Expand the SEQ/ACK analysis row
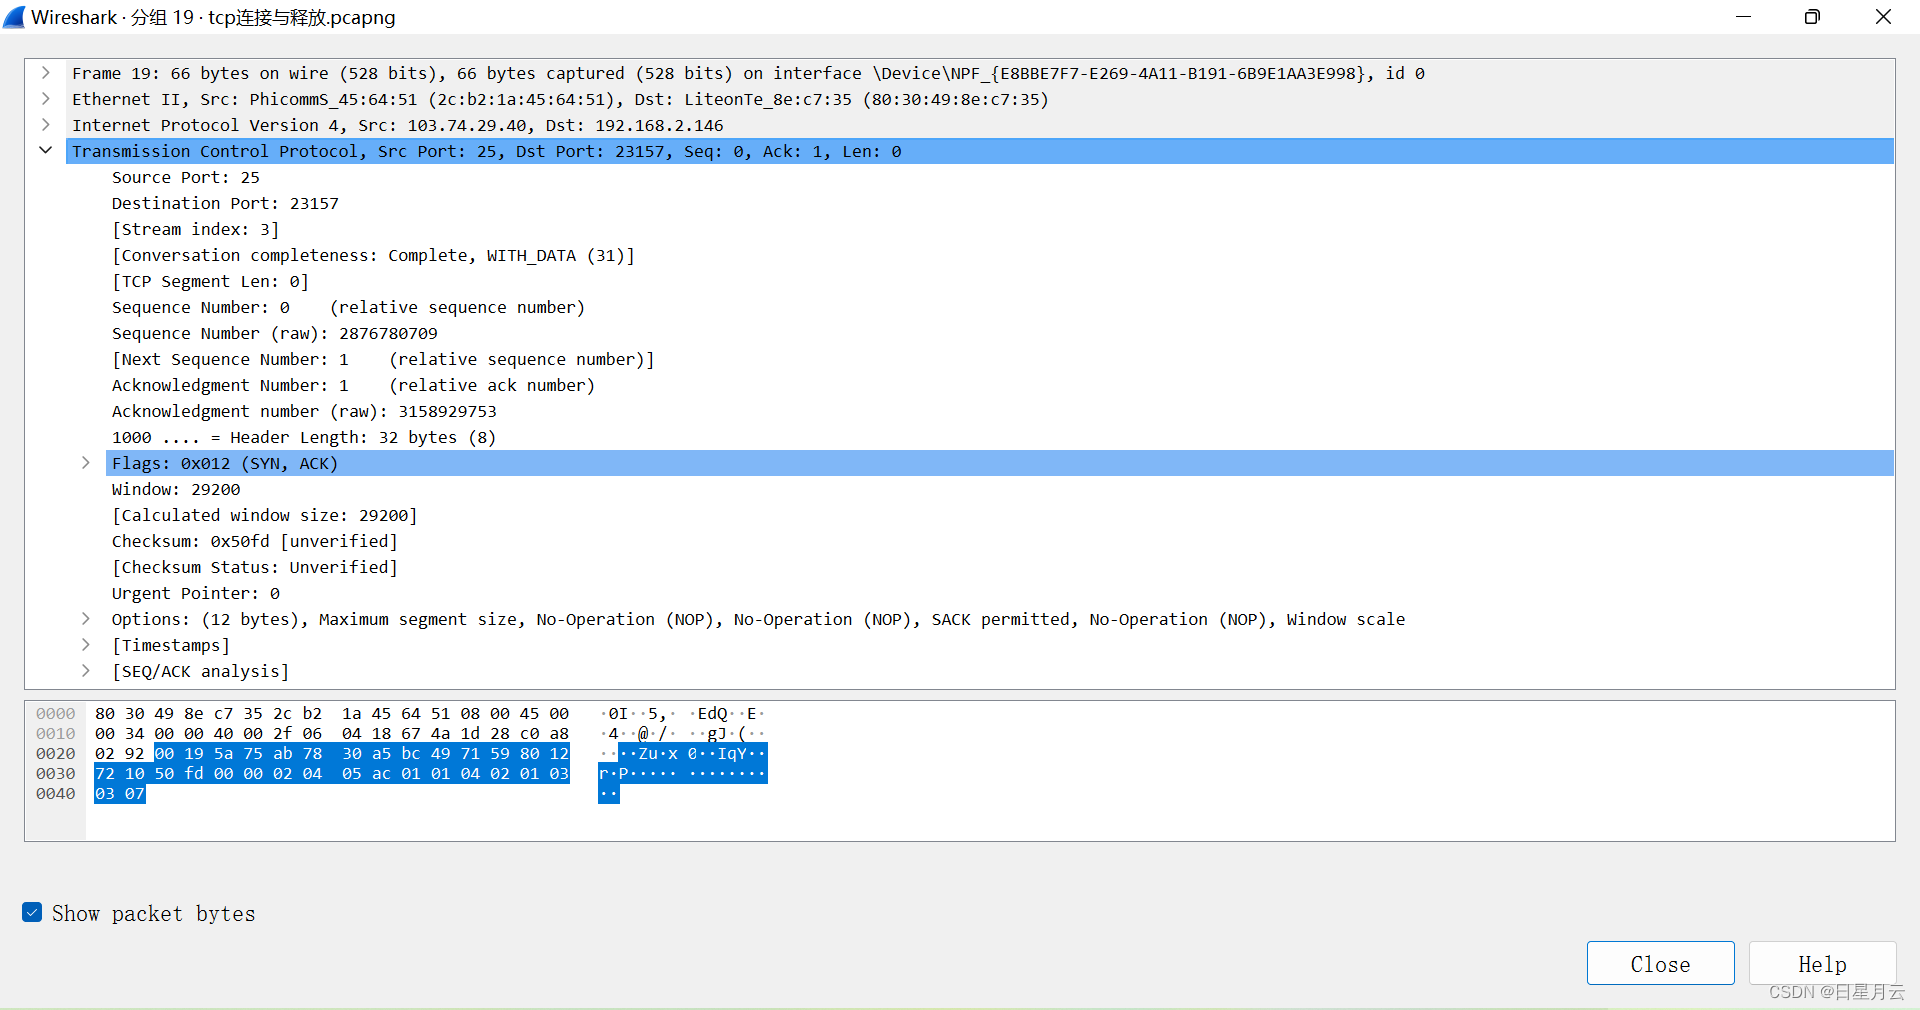The image size is (1920, 1010). click(86, 671)
